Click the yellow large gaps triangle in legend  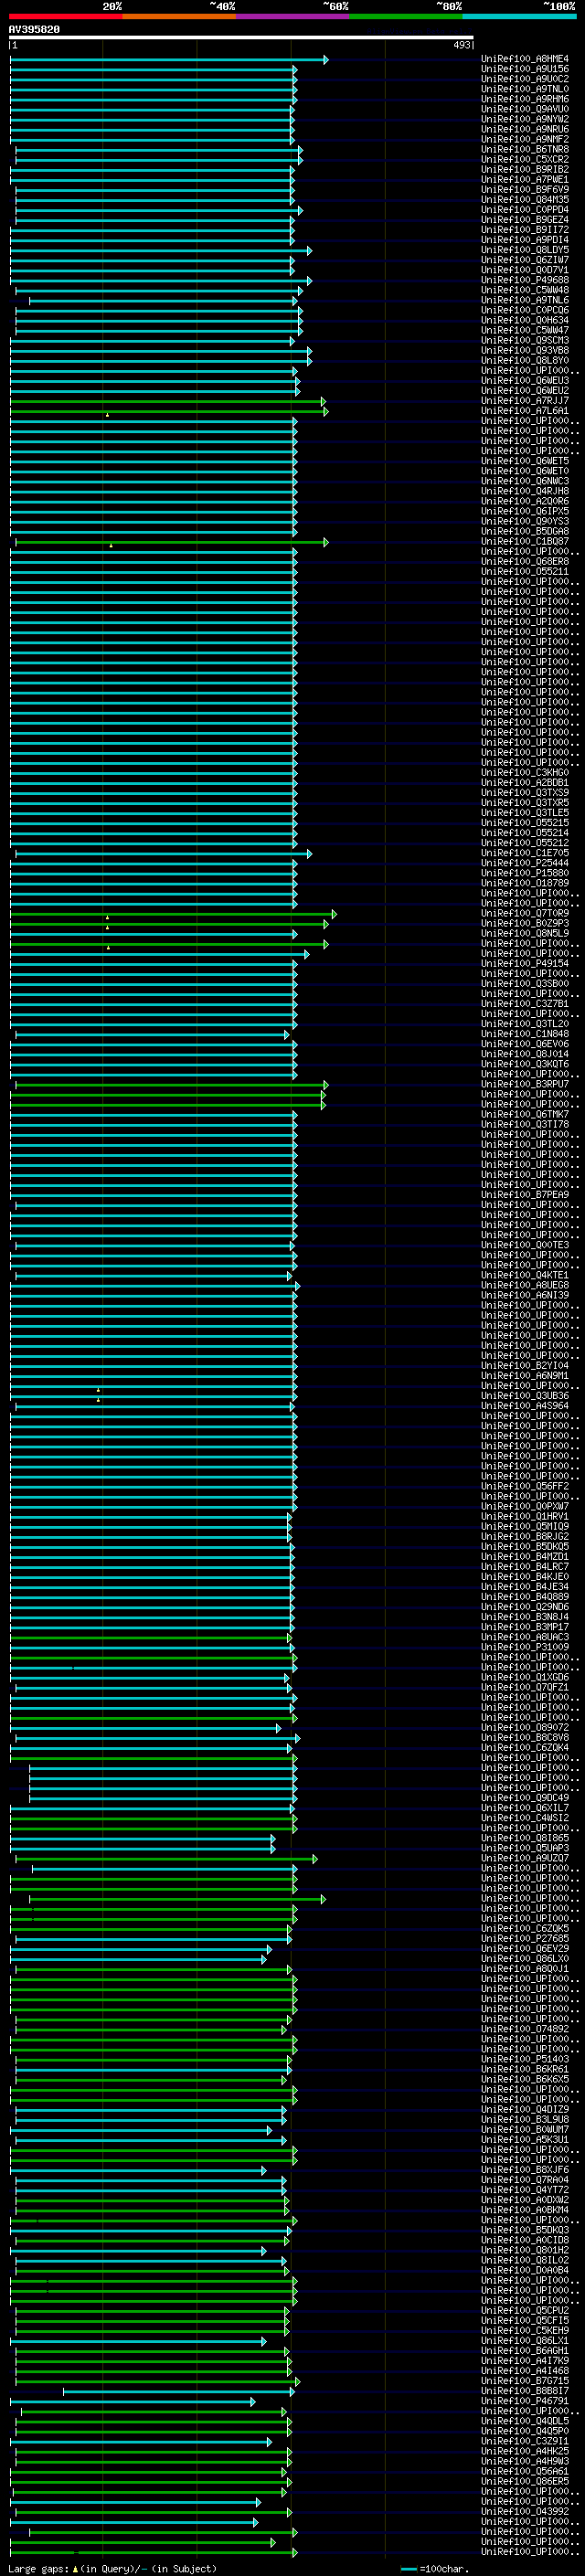(x=75, y=2568)
